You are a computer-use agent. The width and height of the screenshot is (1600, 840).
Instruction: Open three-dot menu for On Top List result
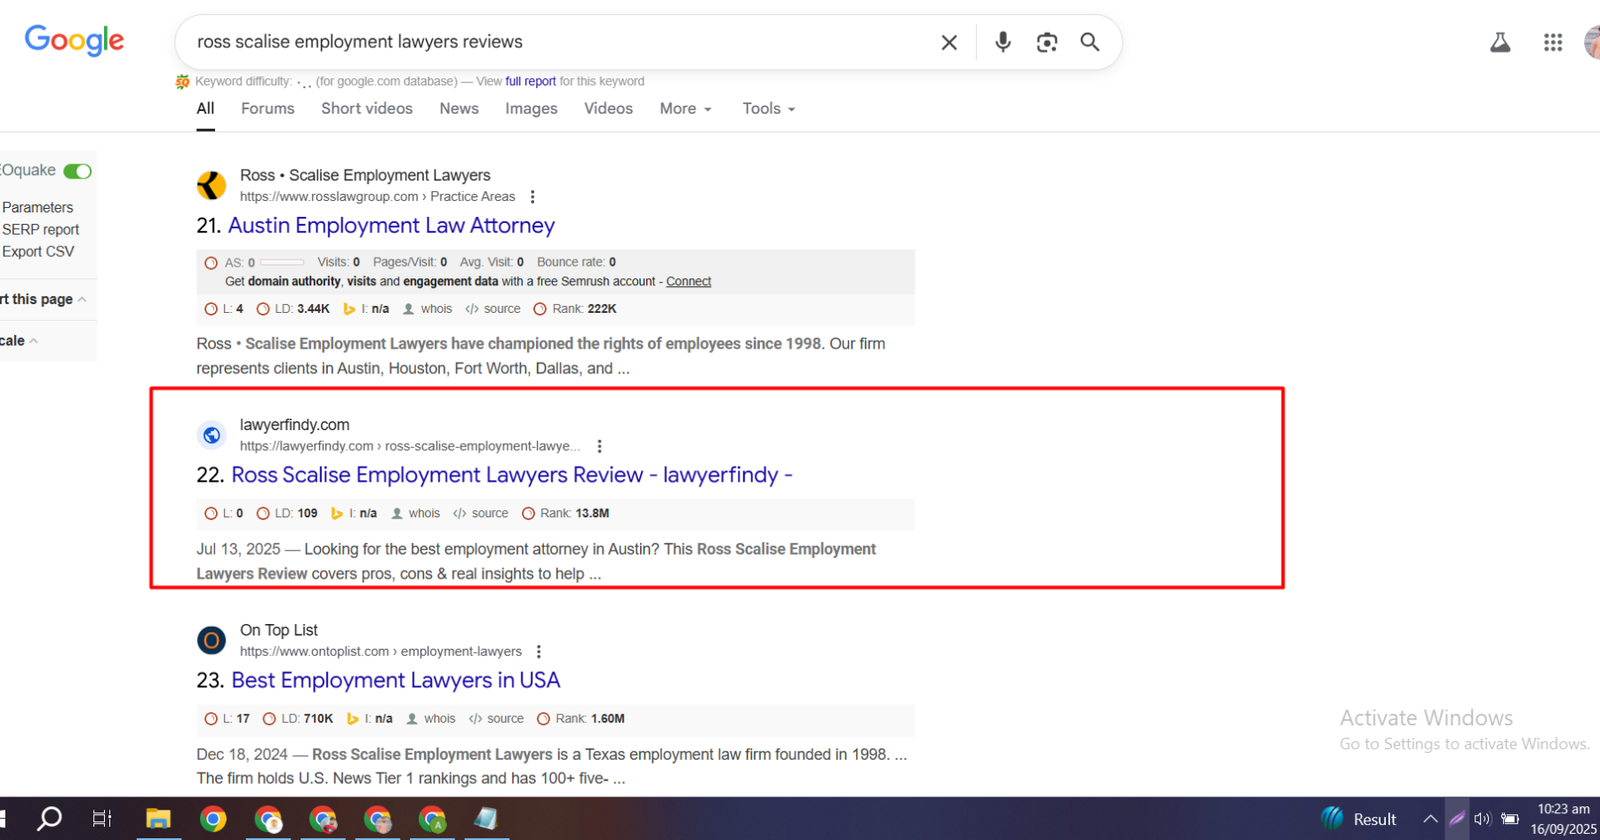coord(539,651)
